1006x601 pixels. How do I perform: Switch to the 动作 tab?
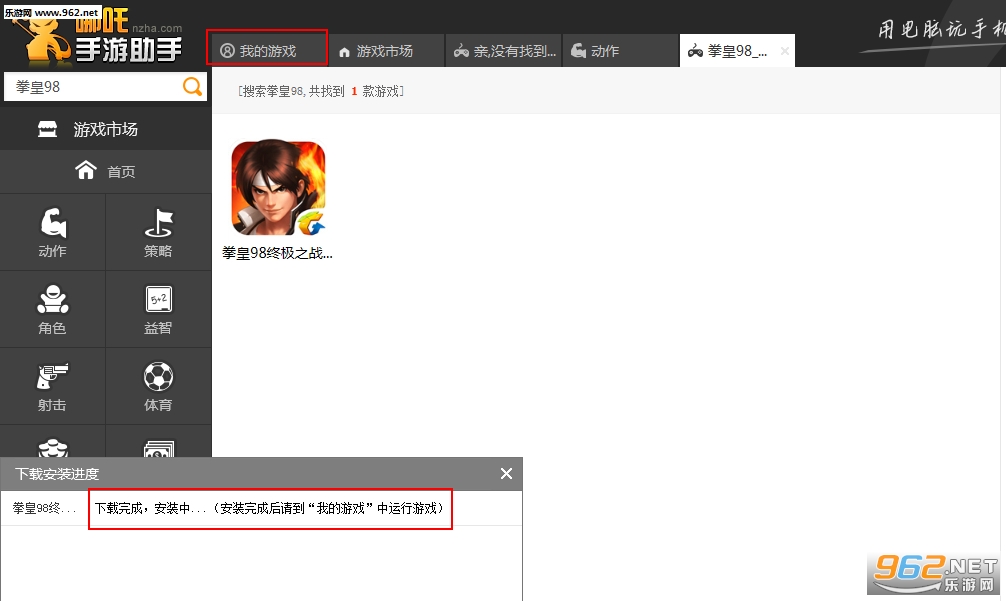click(620, 51)
